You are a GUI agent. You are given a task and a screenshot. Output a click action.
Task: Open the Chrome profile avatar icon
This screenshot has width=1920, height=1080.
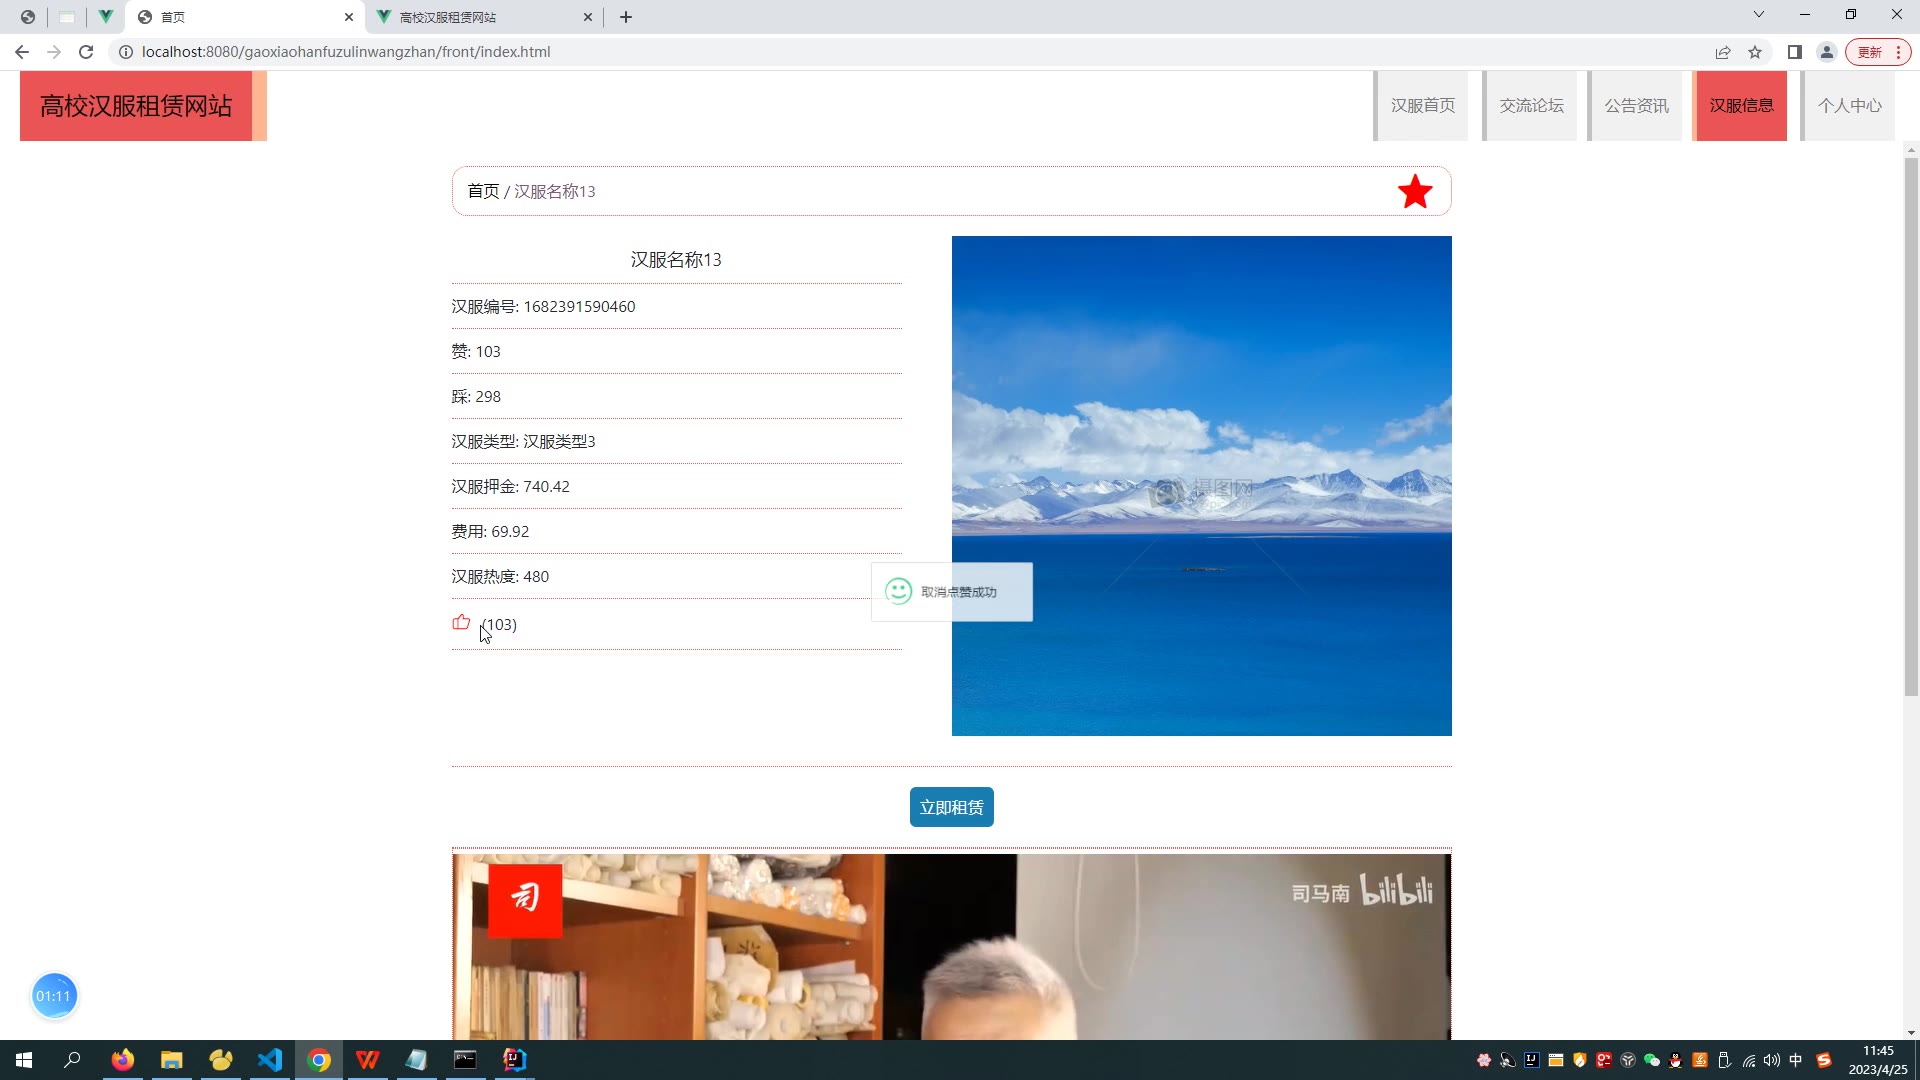pos(1827,52)
